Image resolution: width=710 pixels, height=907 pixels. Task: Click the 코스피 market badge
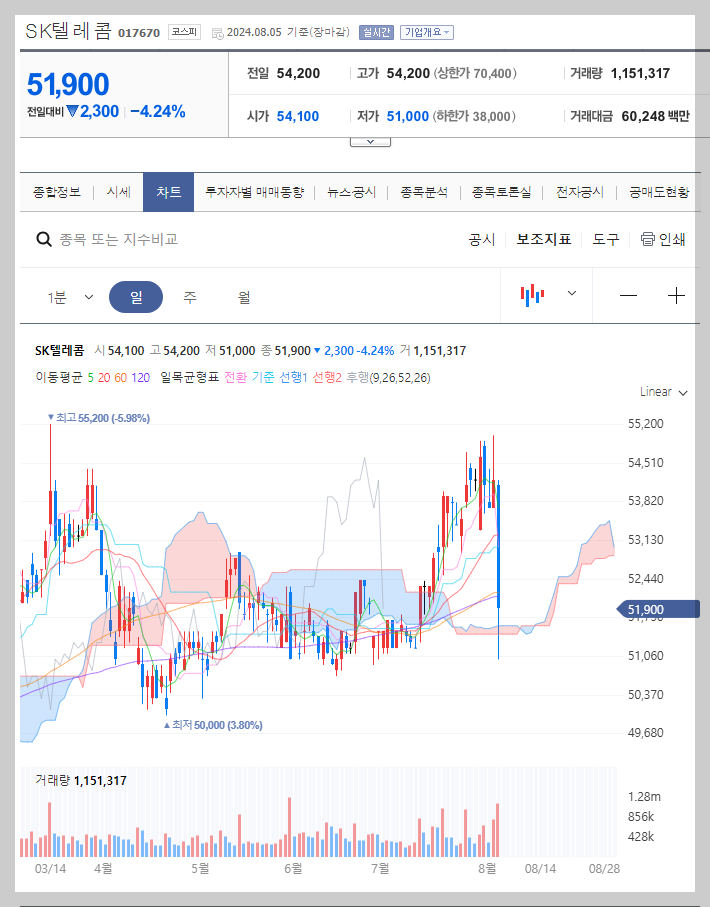tap(185, 32)
